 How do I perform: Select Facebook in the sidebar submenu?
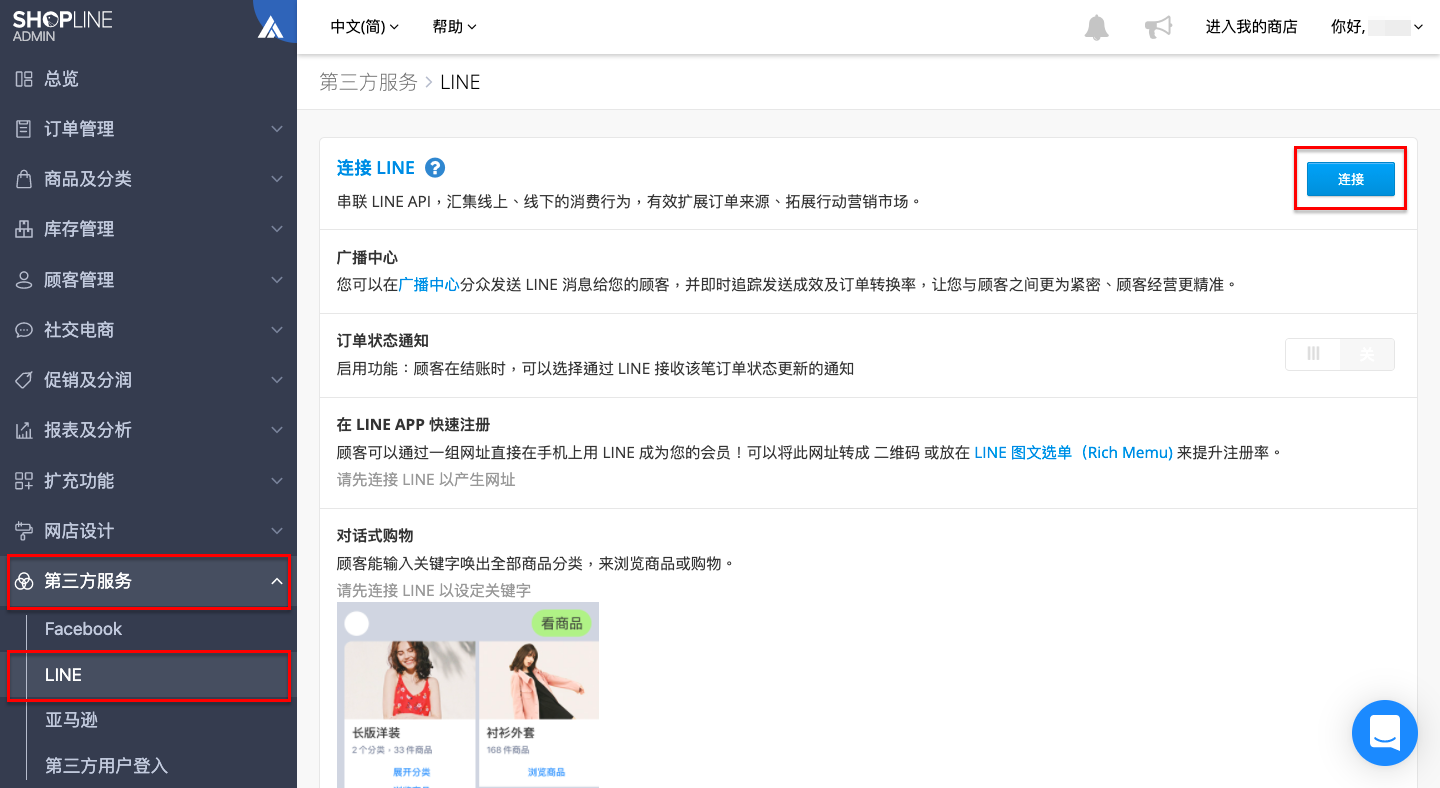pyautogui.click(x=83, y=629)
